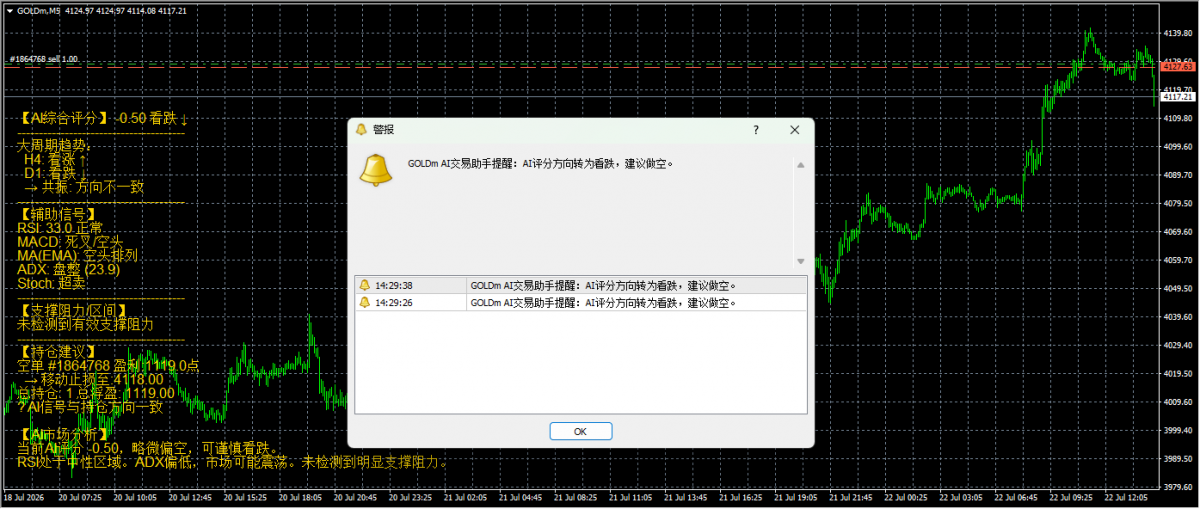Click the 21 Jul 02:05 time axis label
1200x509 pixels.
tap(464, 498)
